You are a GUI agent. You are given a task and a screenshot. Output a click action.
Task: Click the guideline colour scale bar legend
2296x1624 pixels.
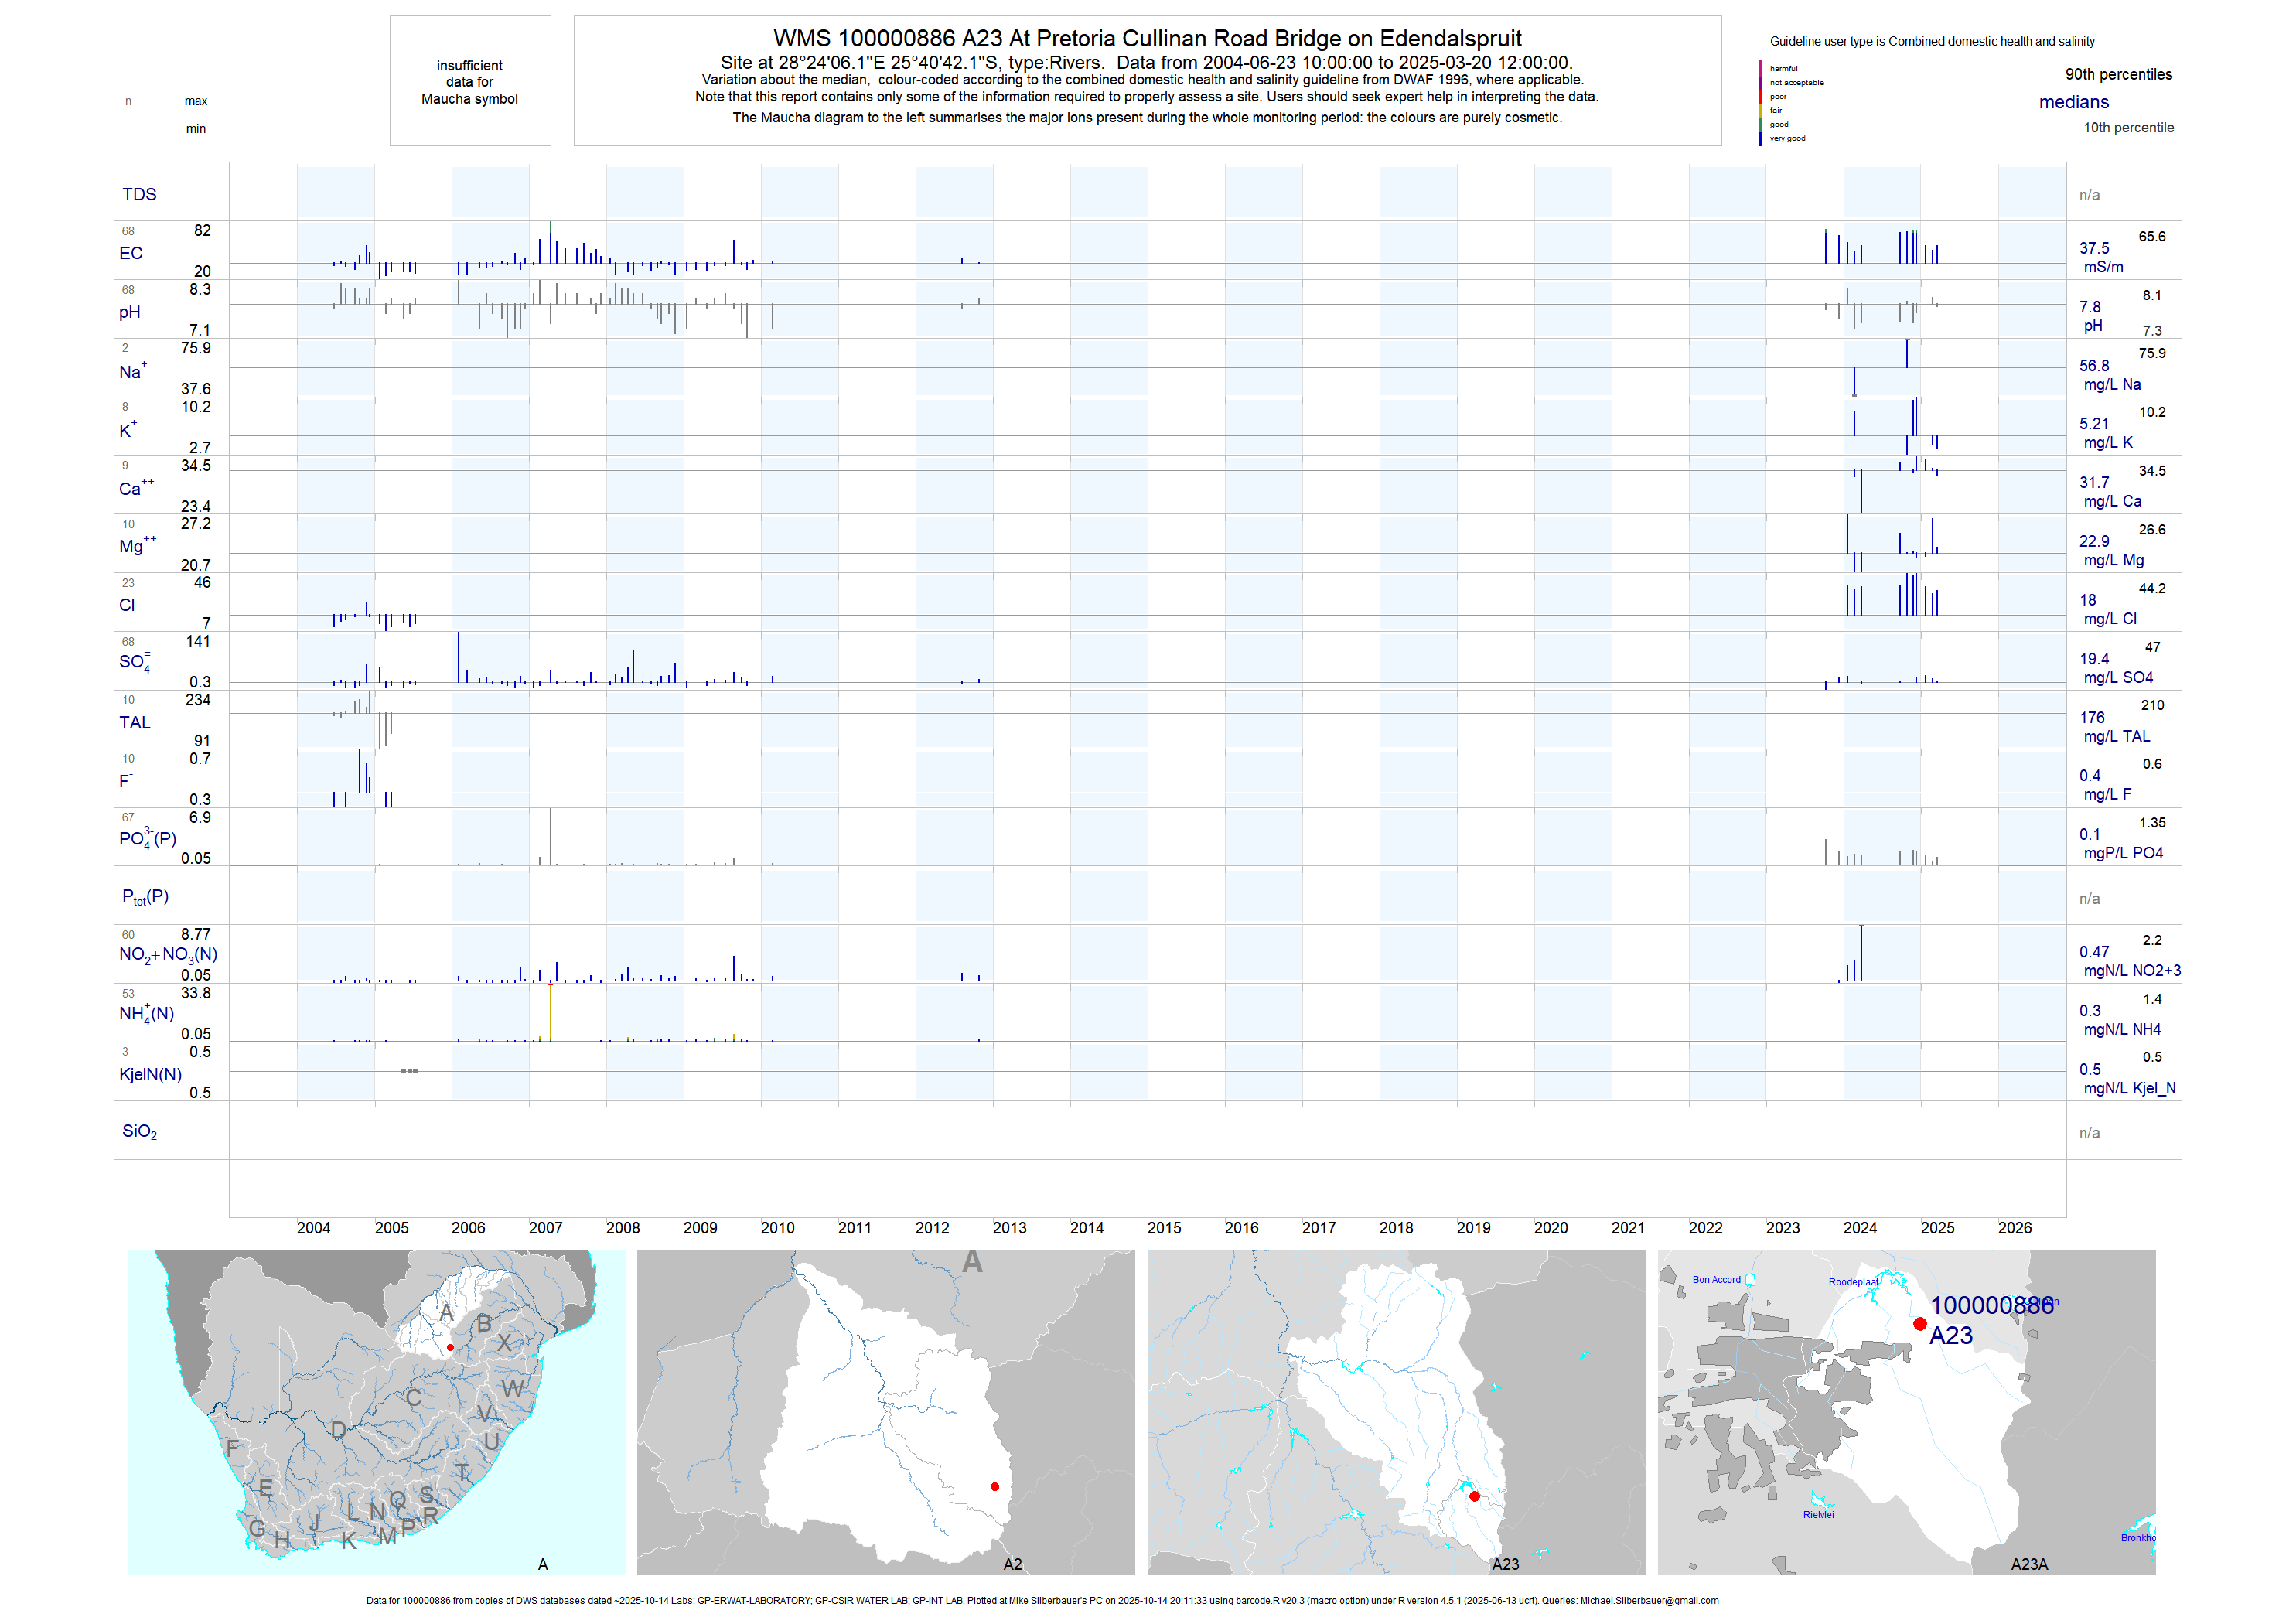[x=1761, y=103]
